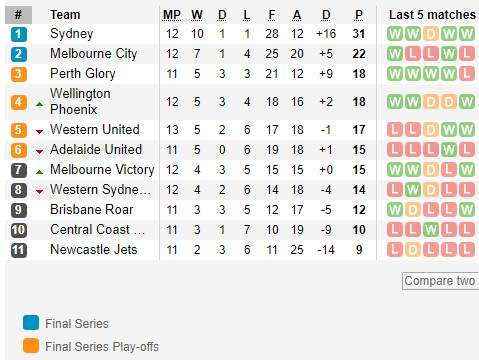Click green up arrow beside Wellington Phoenix
Viewport: 479px width, 360px height.
click(x=39, y=104)
